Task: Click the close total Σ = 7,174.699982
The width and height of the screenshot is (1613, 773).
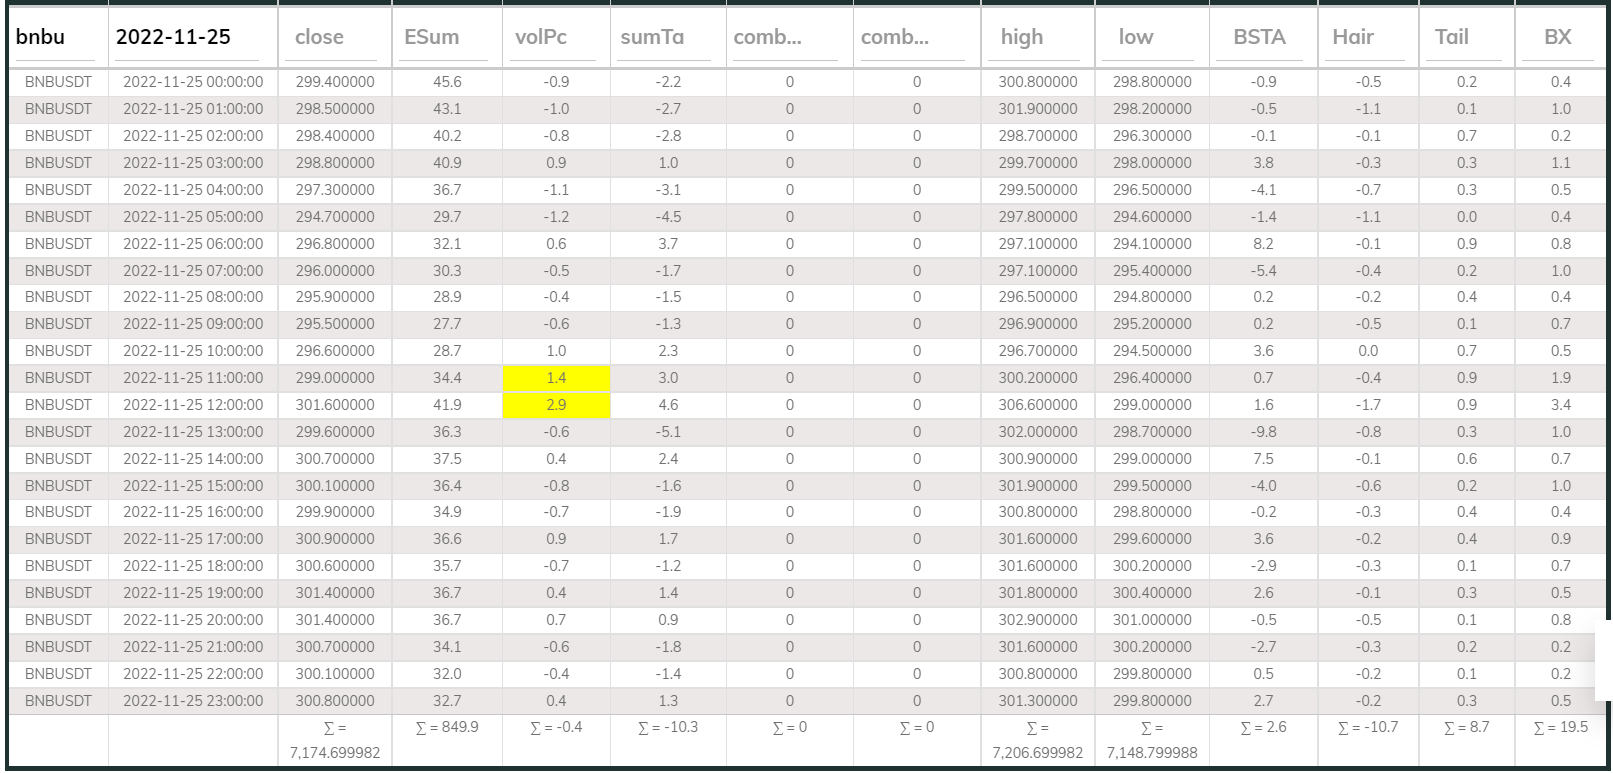Action: (335, 740)
